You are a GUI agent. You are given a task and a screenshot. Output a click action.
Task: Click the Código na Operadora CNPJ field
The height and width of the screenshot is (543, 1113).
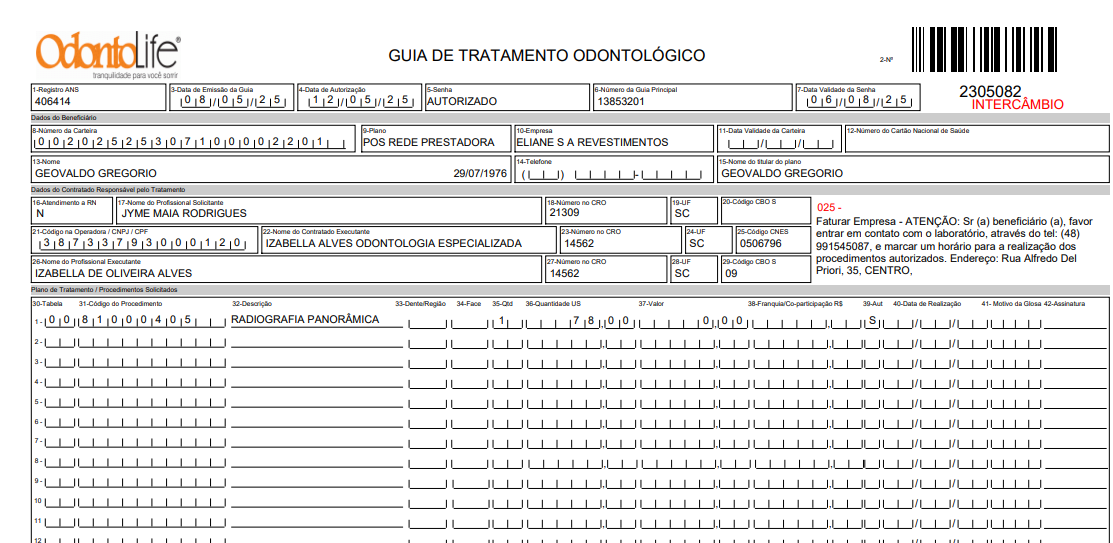point(145,240)
